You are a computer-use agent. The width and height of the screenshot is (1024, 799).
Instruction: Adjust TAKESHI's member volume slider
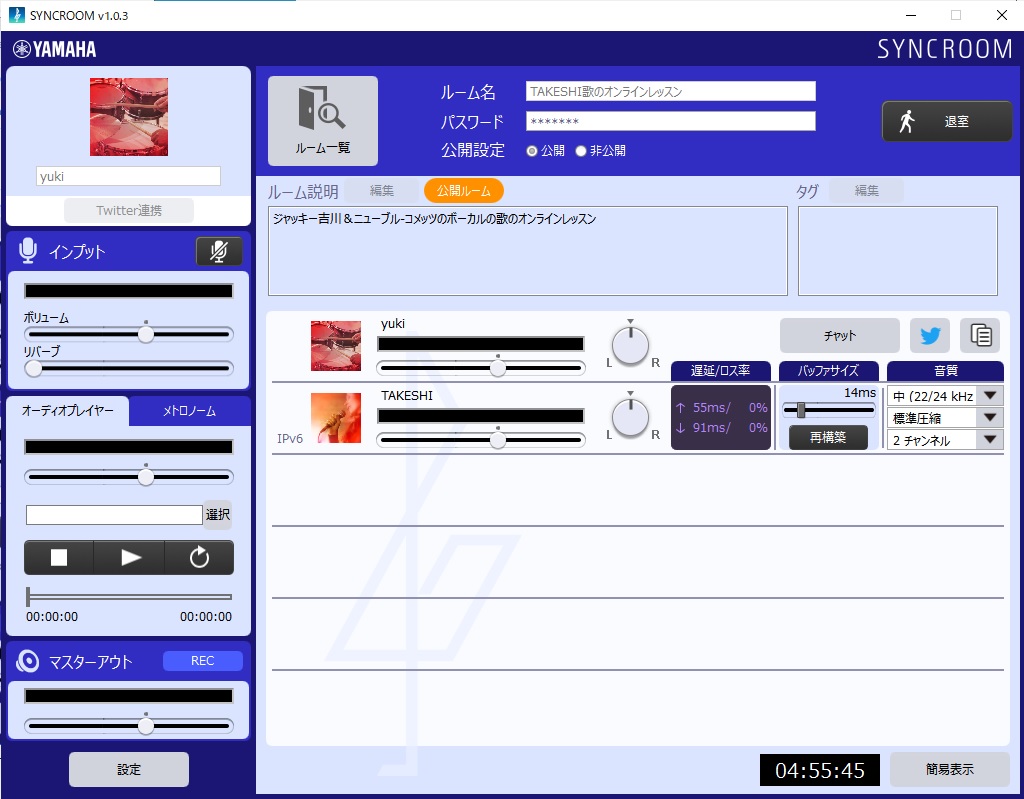[481, 440]
